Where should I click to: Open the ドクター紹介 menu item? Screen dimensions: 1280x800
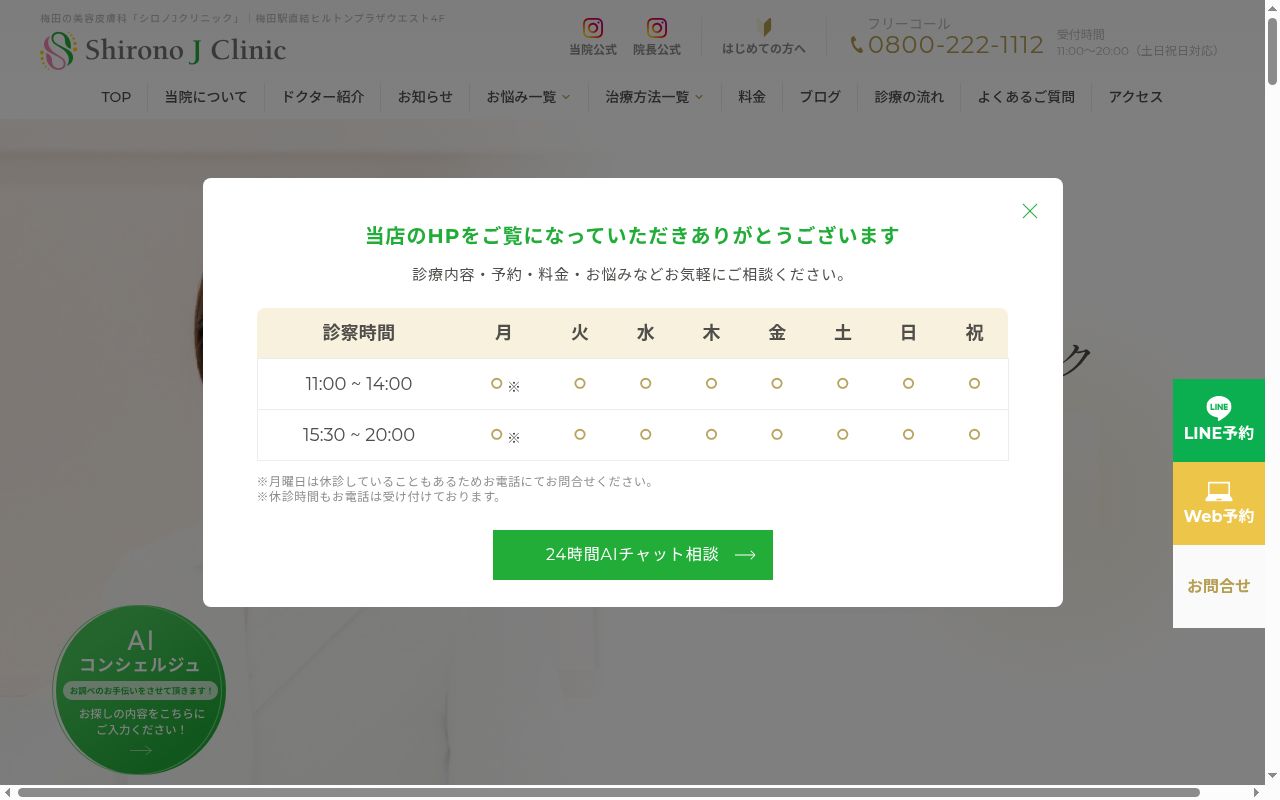point(323,97)
